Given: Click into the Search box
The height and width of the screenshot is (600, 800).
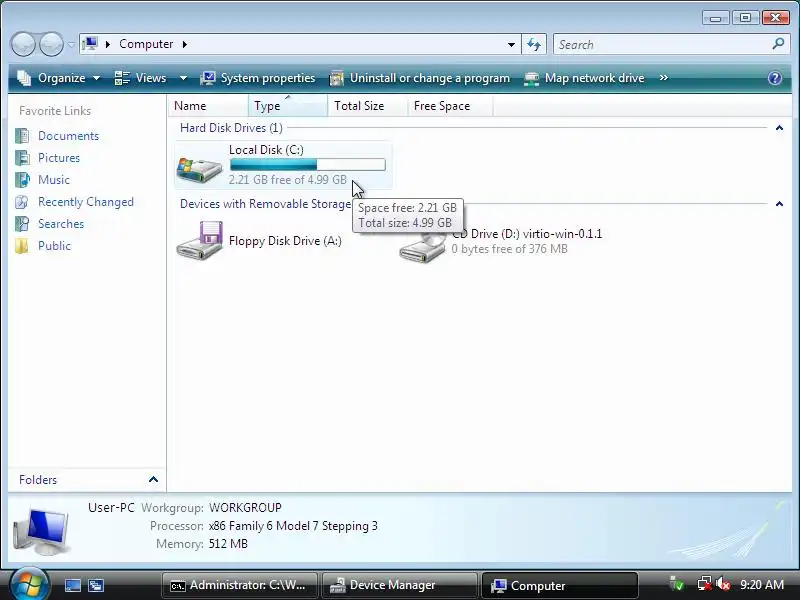Looking at the screenshot, I should (663, 44).
